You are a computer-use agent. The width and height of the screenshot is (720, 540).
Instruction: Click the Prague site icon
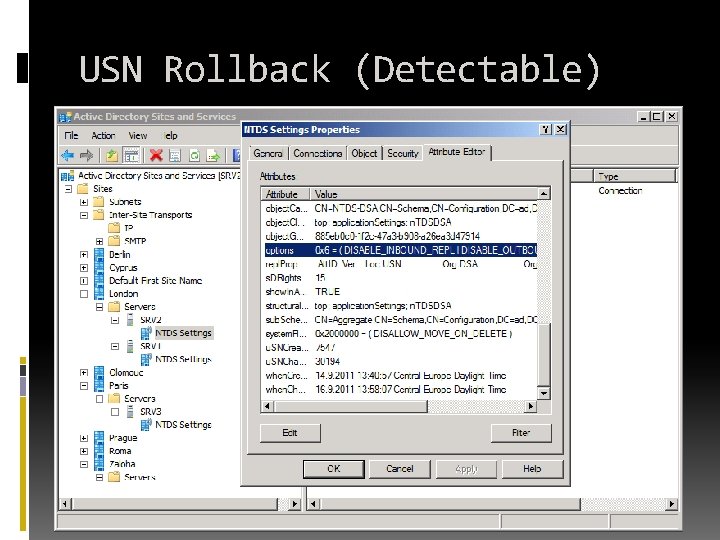pyautogui.click(x=99, y=438)
